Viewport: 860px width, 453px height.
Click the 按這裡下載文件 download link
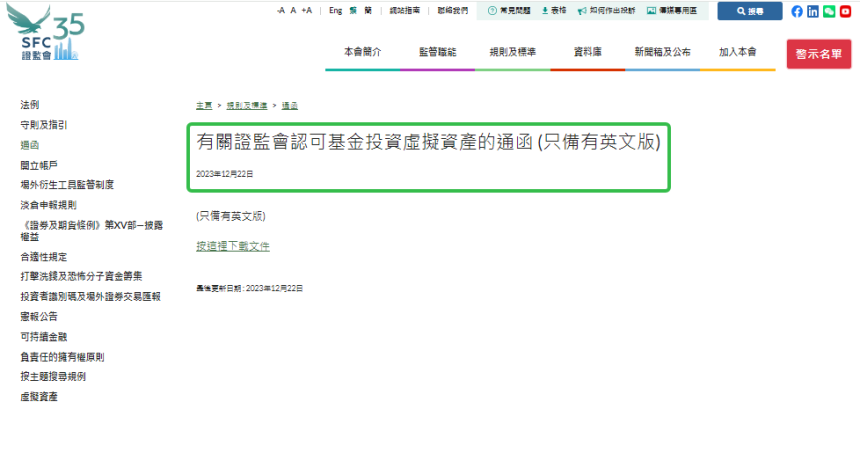pyautogui.click(x=233, y=246)
